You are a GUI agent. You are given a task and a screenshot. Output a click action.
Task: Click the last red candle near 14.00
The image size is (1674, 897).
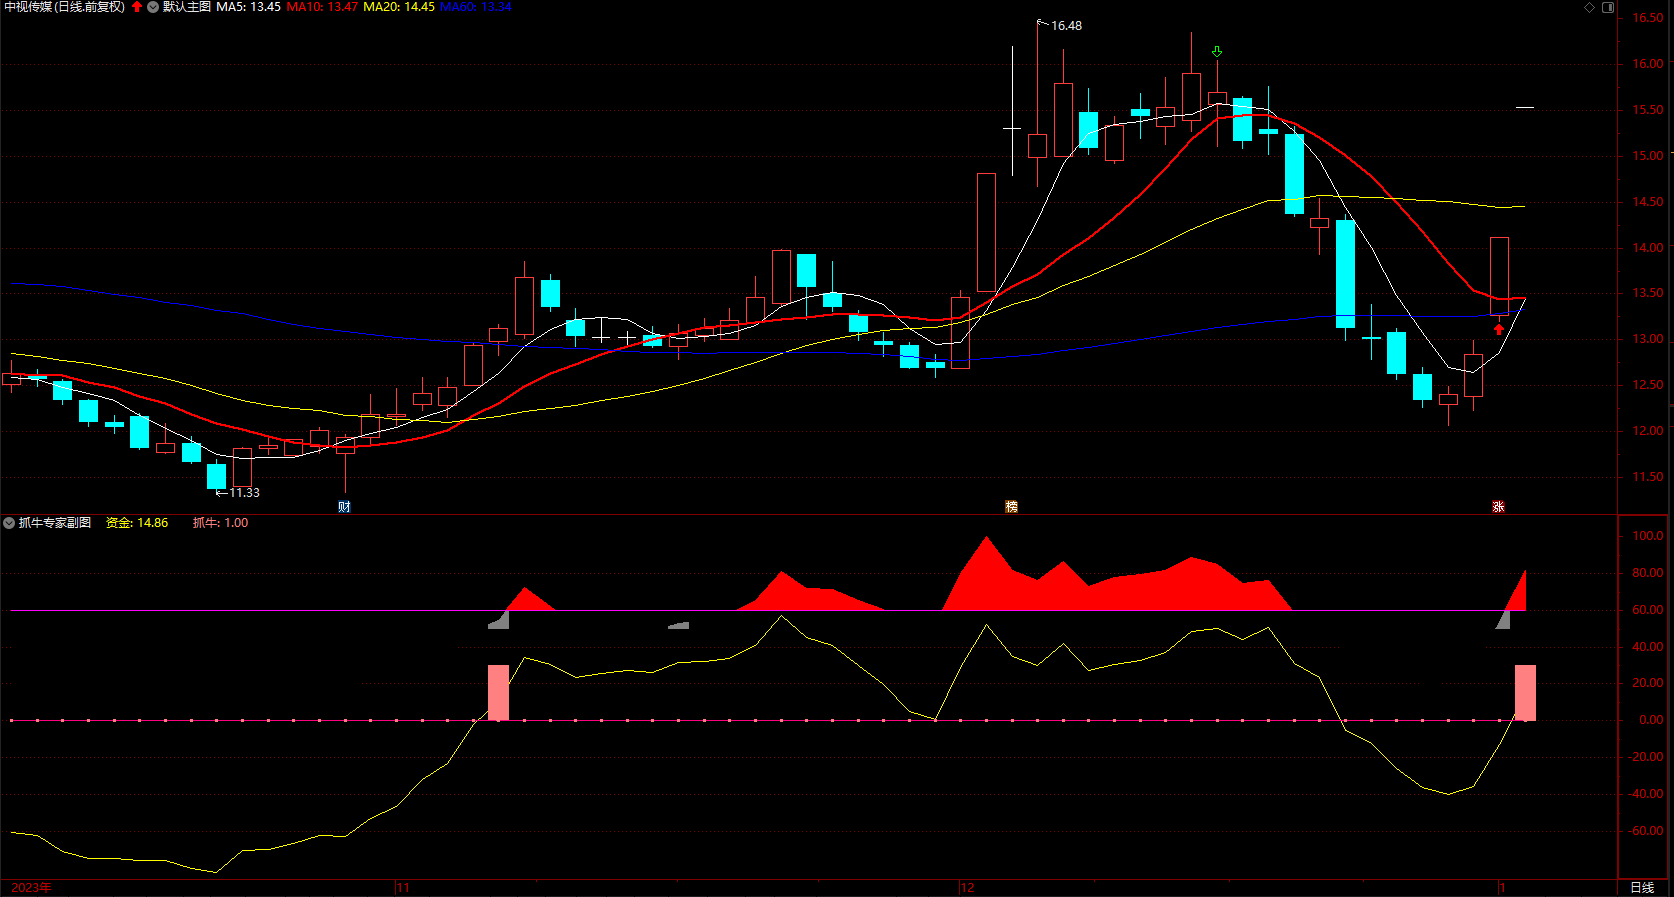tap(1499, 277)
